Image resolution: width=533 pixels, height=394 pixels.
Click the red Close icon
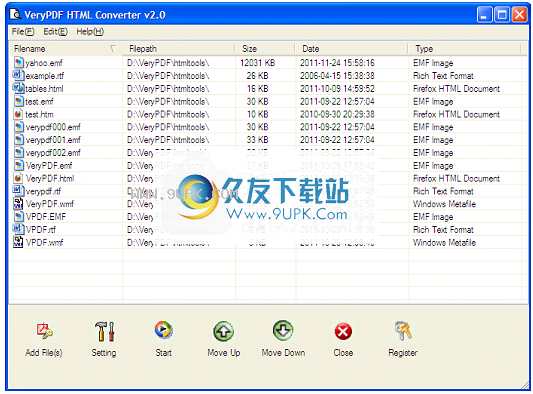pyautogui.click(x=343, y=331)
